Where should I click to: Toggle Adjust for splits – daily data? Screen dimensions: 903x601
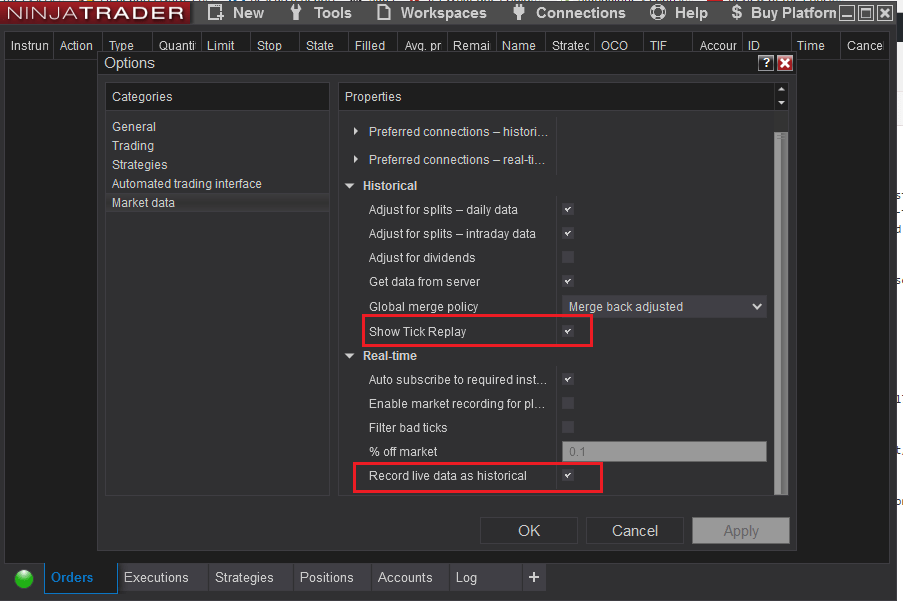coord(568,210)
